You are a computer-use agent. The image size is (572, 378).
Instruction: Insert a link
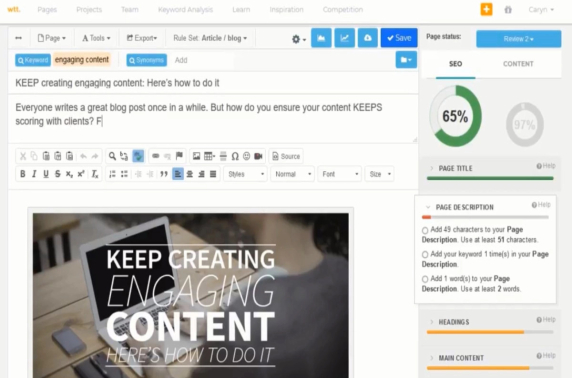156,156
